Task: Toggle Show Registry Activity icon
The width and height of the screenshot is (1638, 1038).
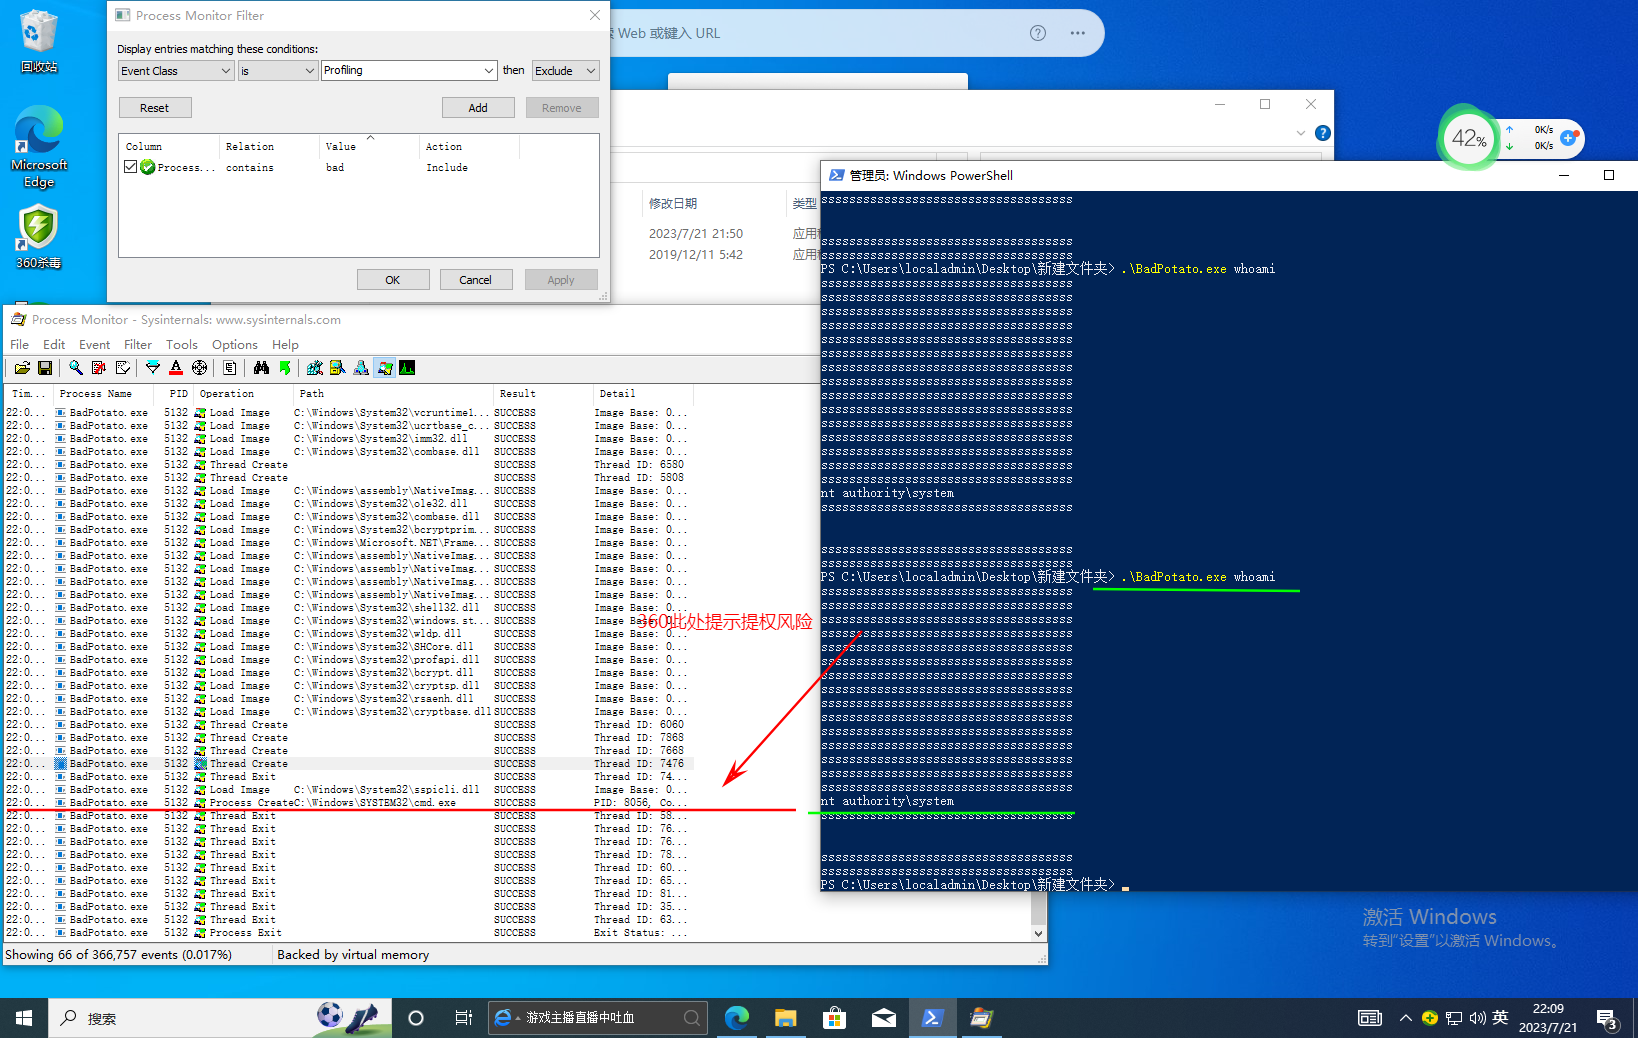Action: (315, 368)
